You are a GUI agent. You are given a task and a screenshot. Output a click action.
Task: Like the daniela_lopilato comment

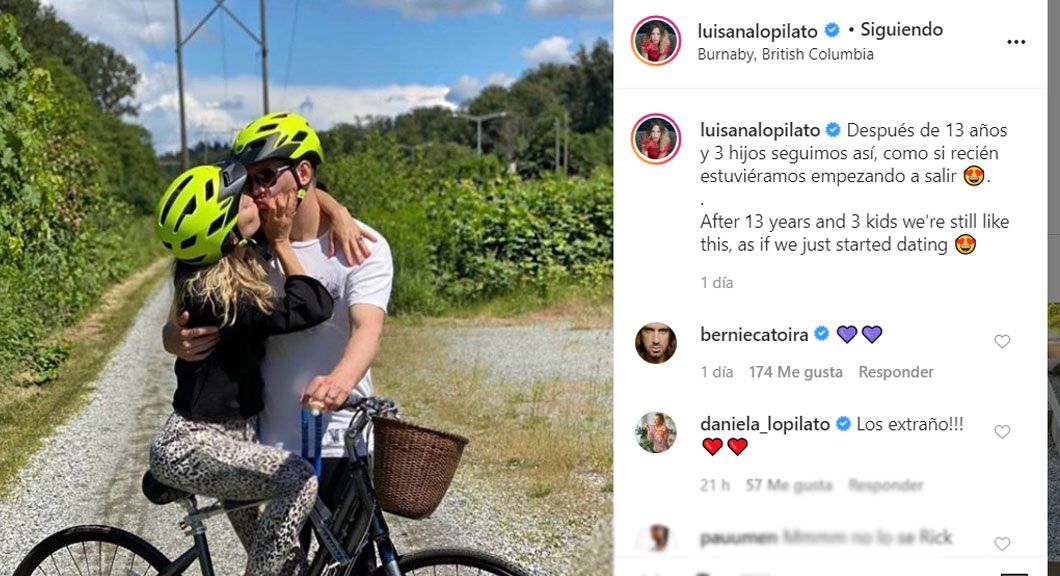[x=1002, y=431]
